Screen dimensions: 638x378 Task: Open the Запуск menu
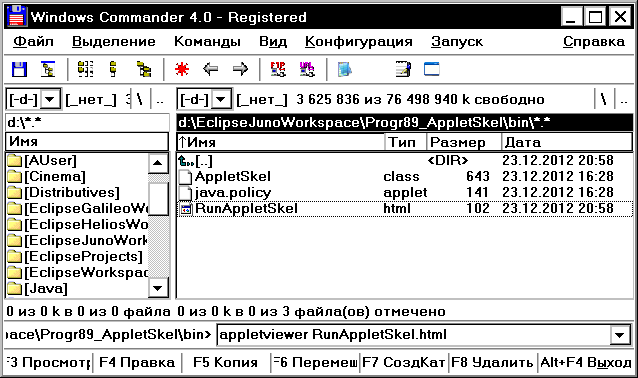(x=457, y=42)
